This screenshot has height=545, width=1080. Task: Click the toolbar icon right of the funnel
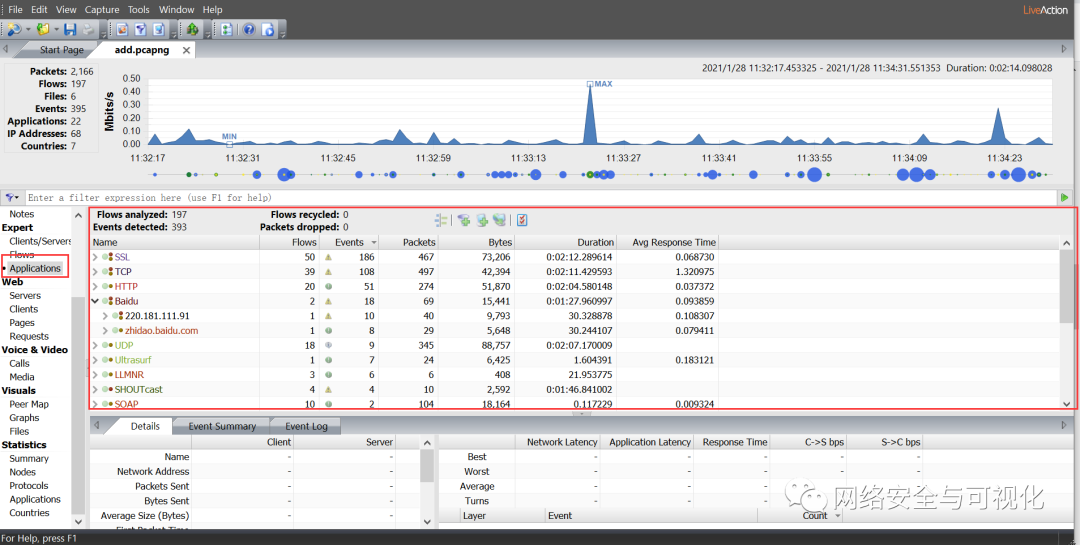158,29
